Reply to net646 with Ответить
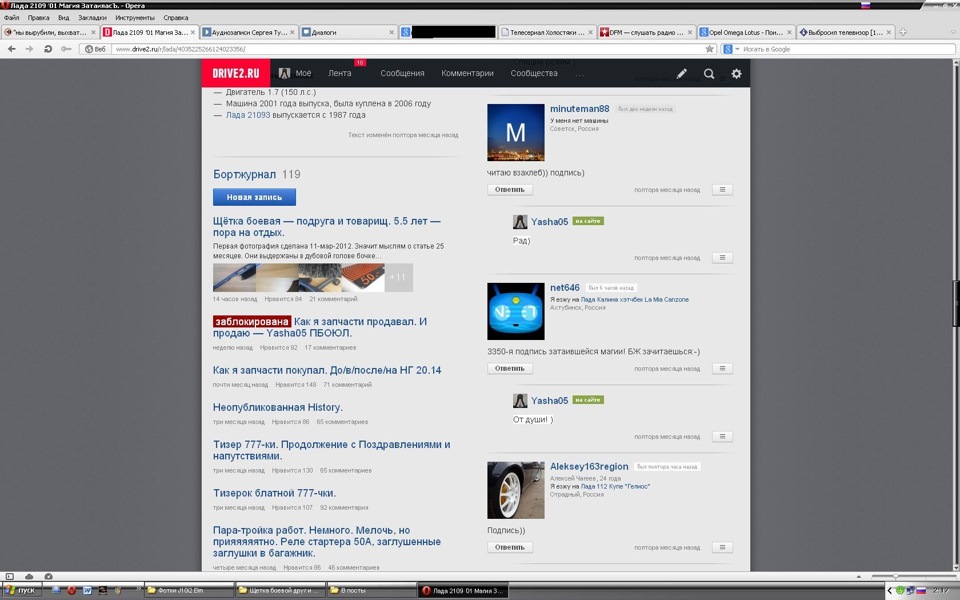Screen dimensions: 960x600 tap(510, 369)
